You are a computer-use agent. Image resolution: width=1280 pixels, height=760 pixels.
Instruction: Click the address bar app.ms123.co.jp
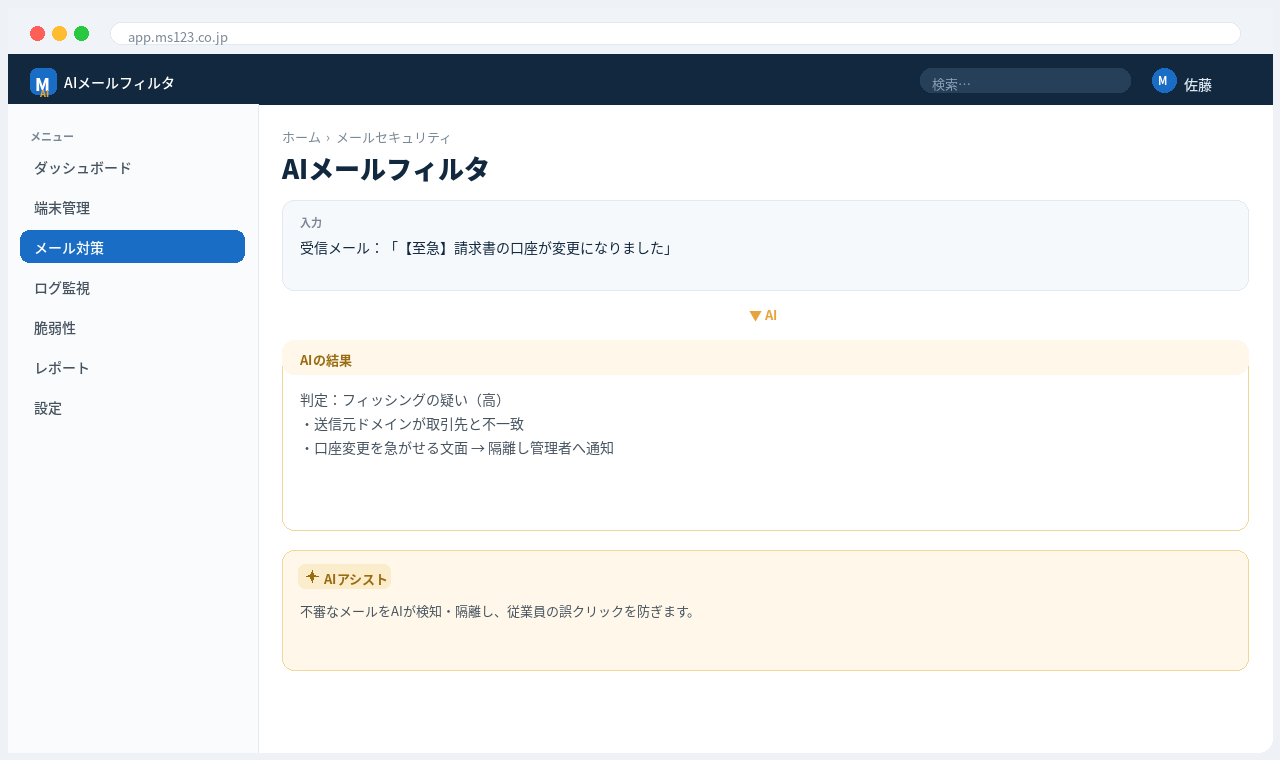(675, 34)
